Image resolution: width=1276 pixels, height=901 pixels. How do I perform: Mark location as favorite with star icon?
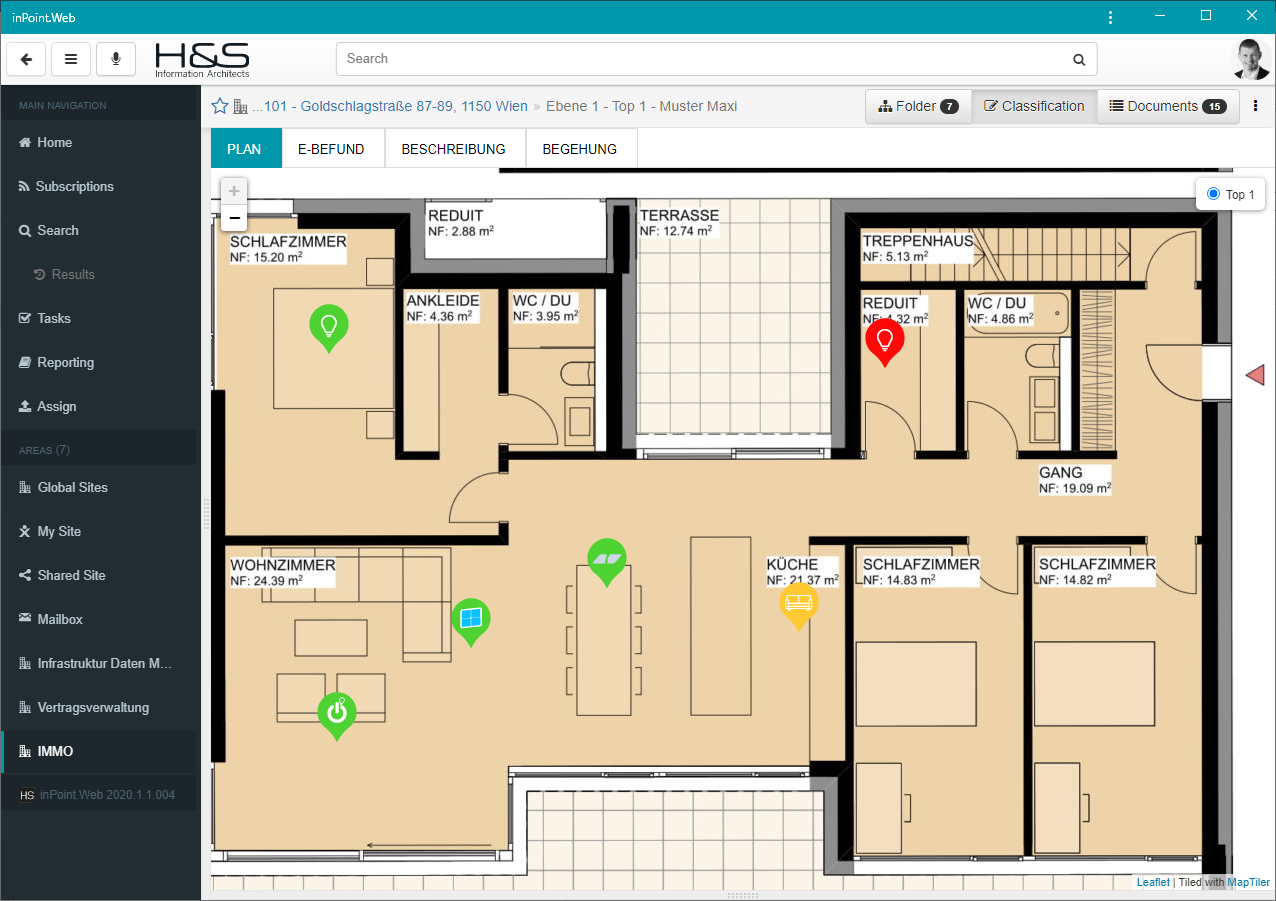pos(220,106)
